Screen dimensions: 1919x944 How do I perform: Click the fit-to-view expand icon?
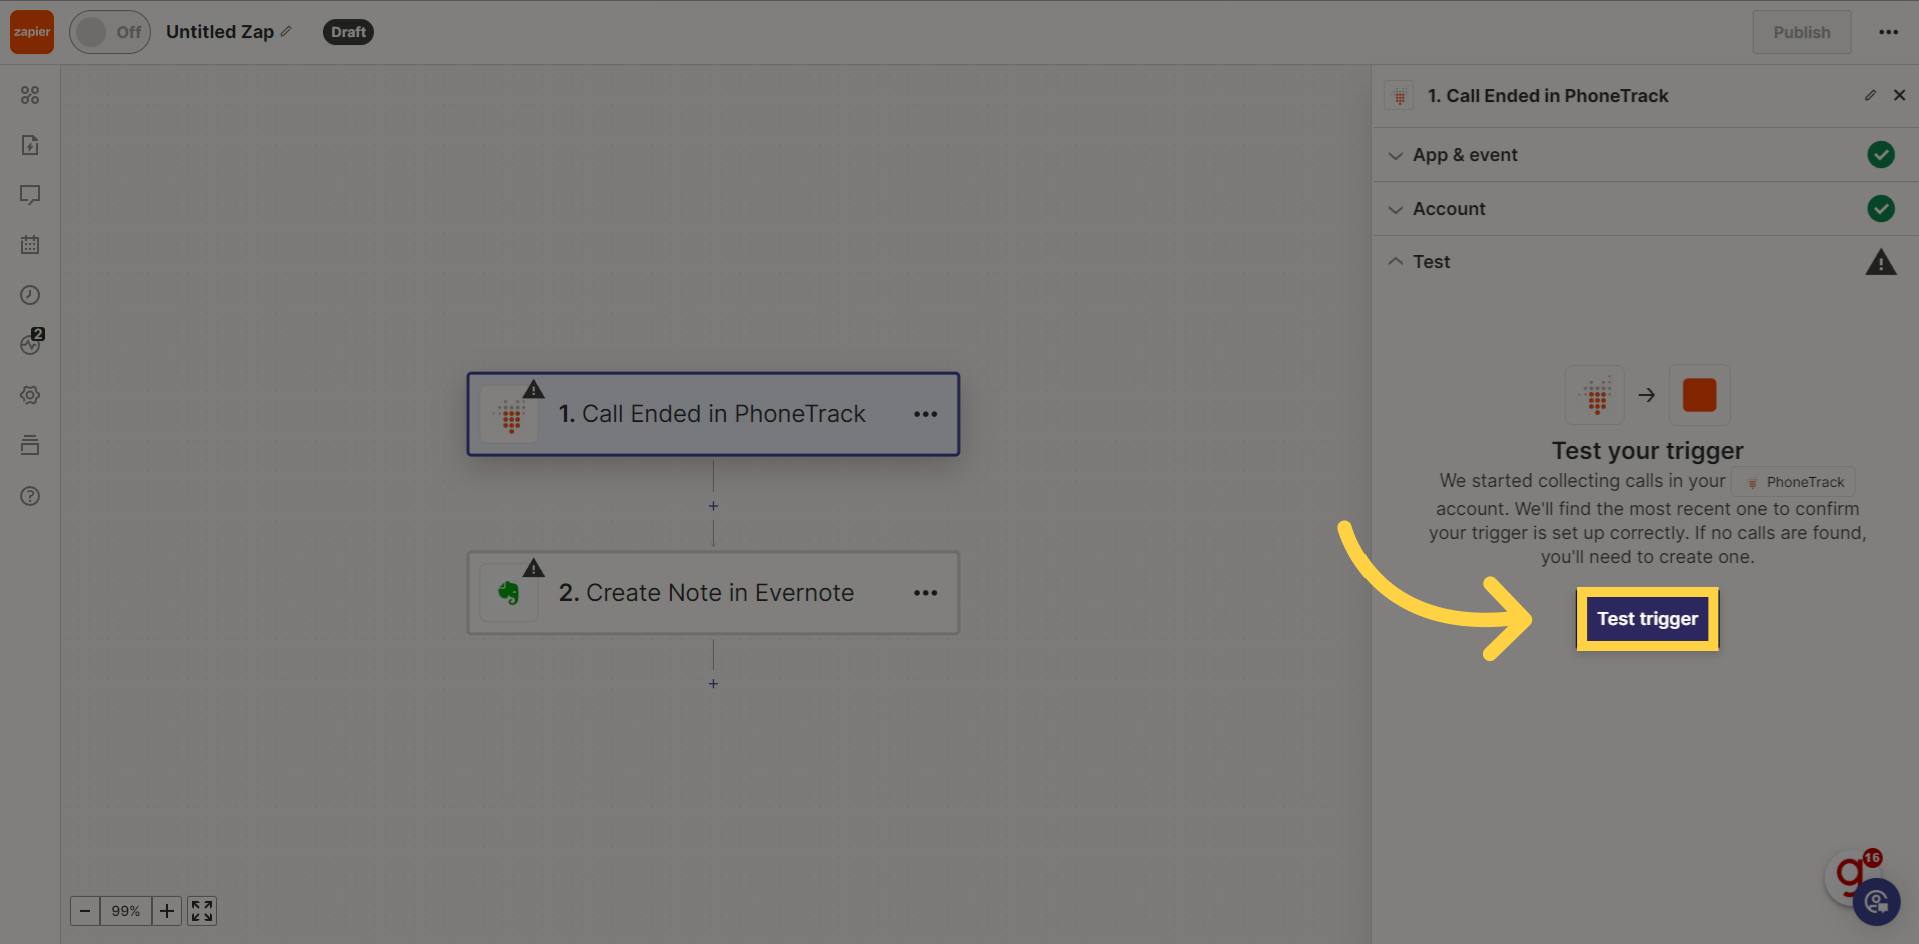[202, 911]
